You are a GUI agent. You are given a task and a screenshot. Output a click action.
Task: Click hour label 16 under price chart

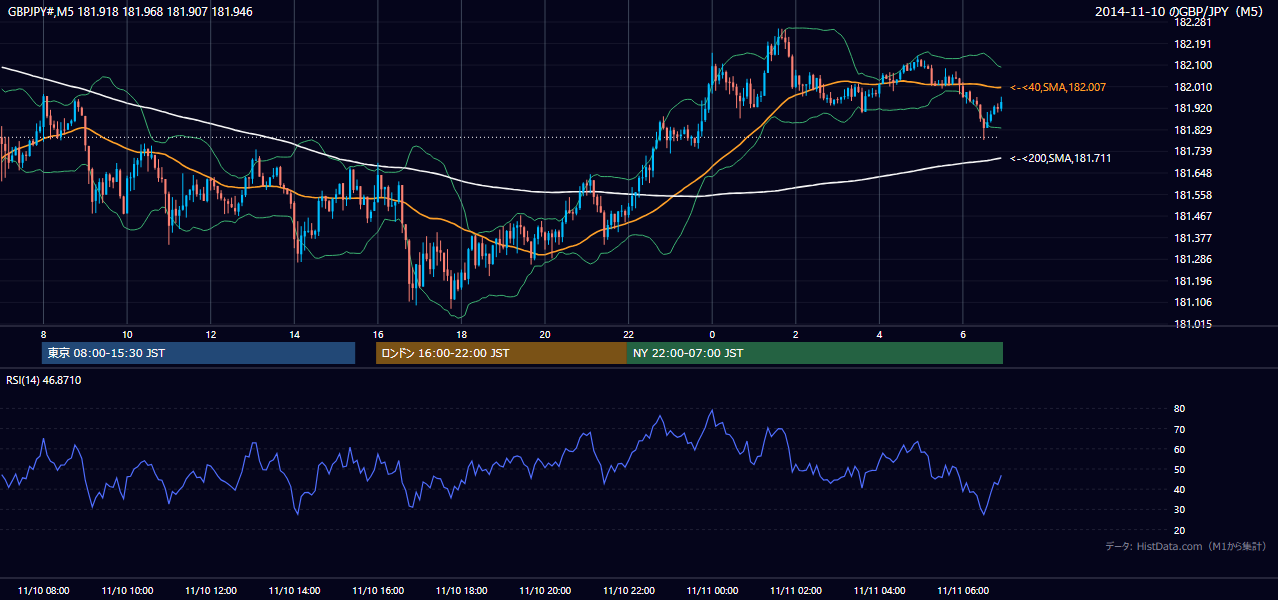pyautogui.click(x=378, y=334)
